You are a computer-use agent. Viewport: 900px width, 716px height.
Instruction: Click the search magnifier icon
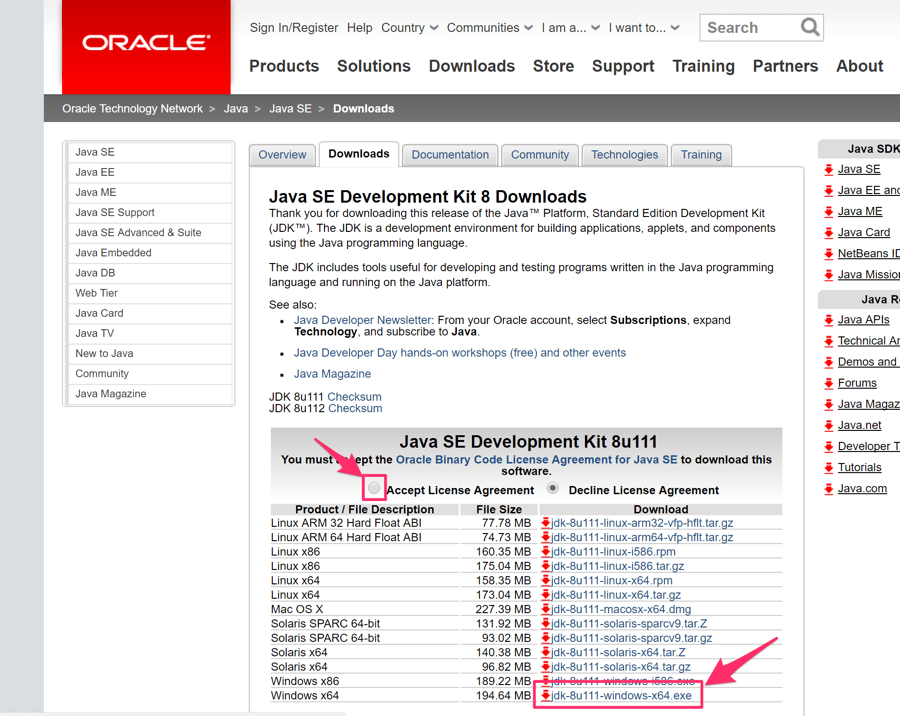[x=809, y=27]
